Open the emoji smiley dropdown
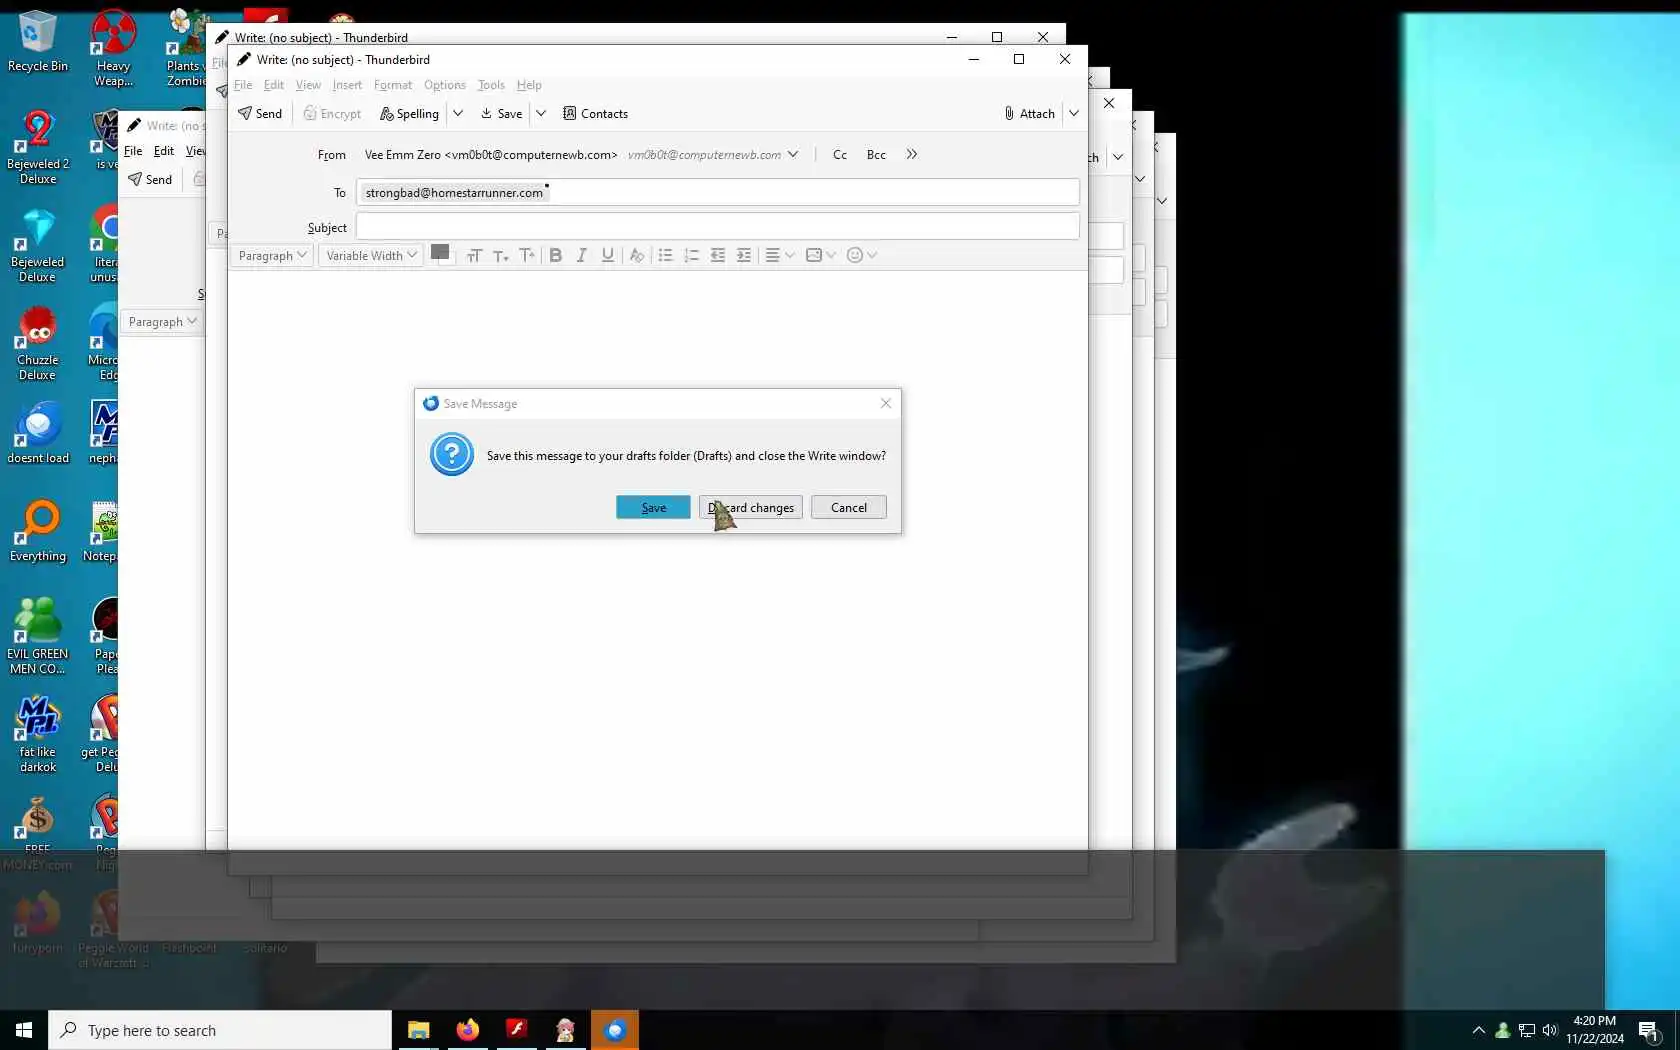Image resolution: width=1680 pixels, height=1050 pixels. point(862,255)
